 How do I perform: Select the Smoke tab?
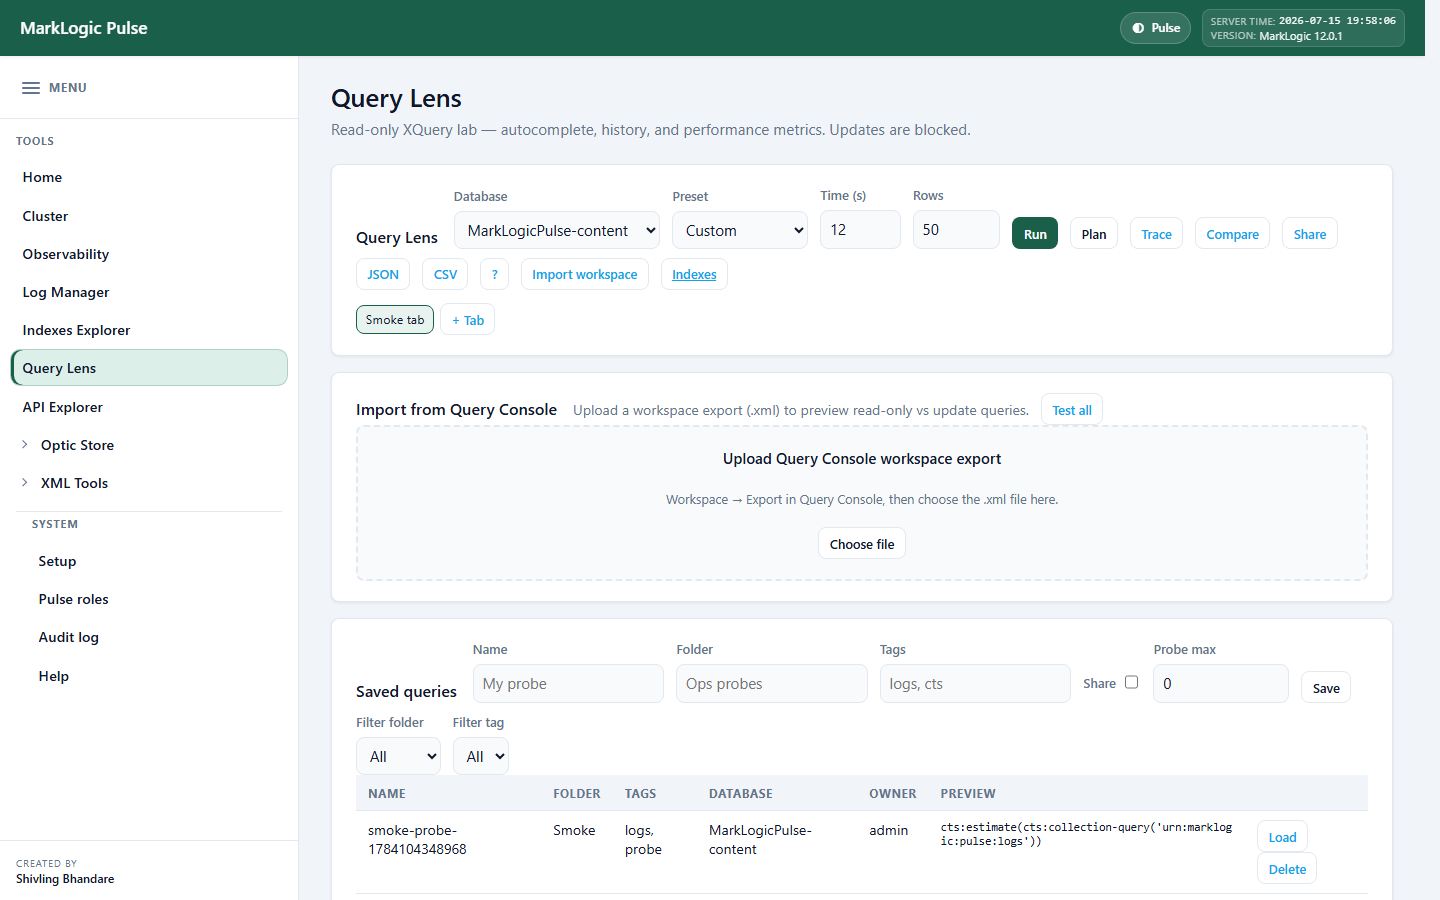tap(395, 320)
